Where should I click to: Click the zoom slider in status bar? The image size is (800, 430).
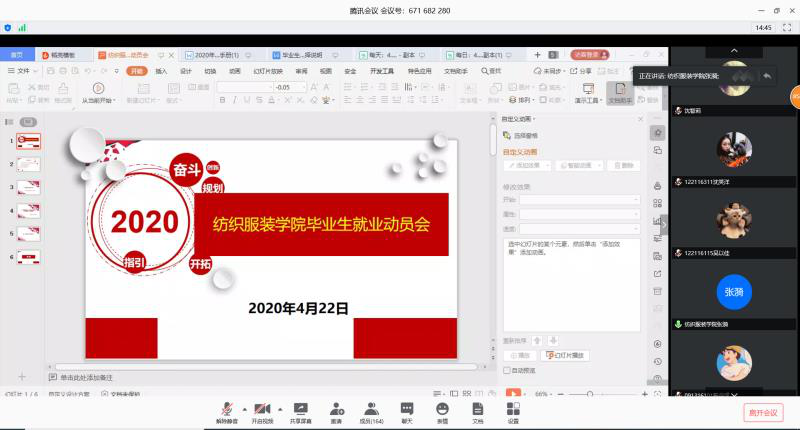pyautogui.click(x=590, y=394)
